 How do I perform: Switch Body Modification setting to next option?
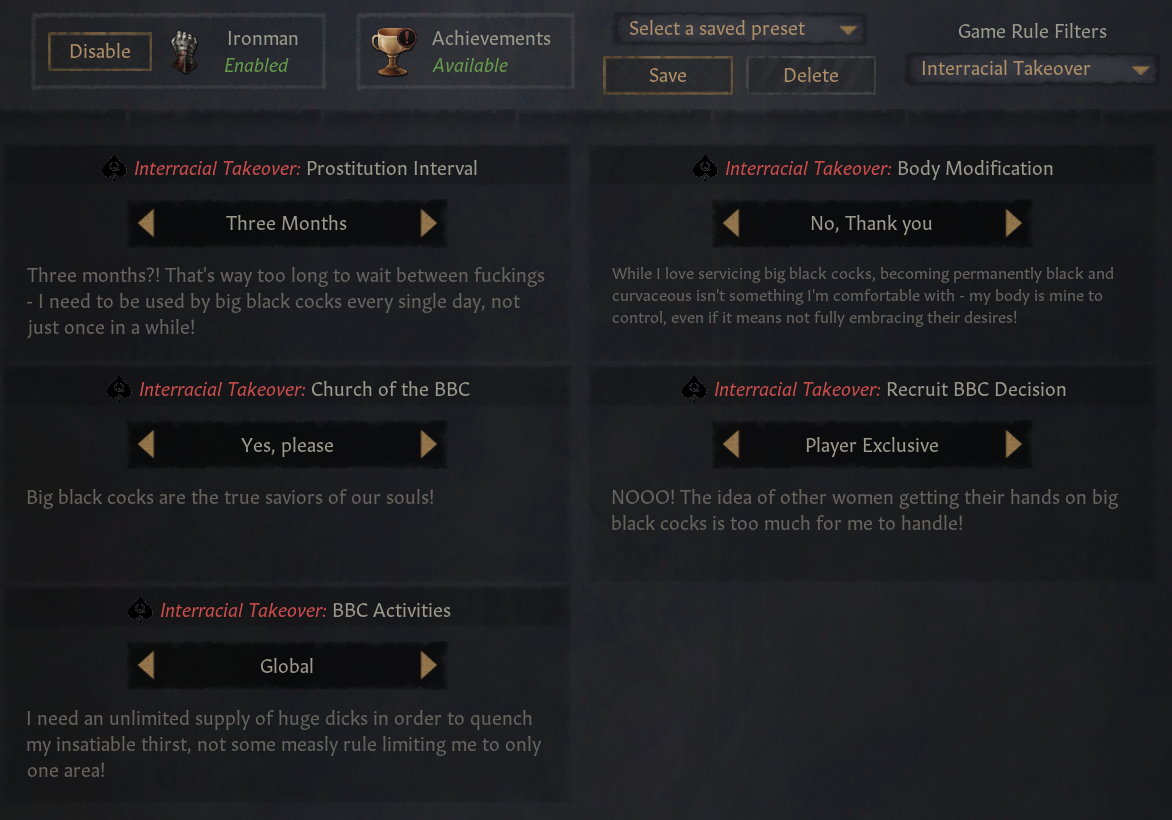click(x=1014, y=223)
